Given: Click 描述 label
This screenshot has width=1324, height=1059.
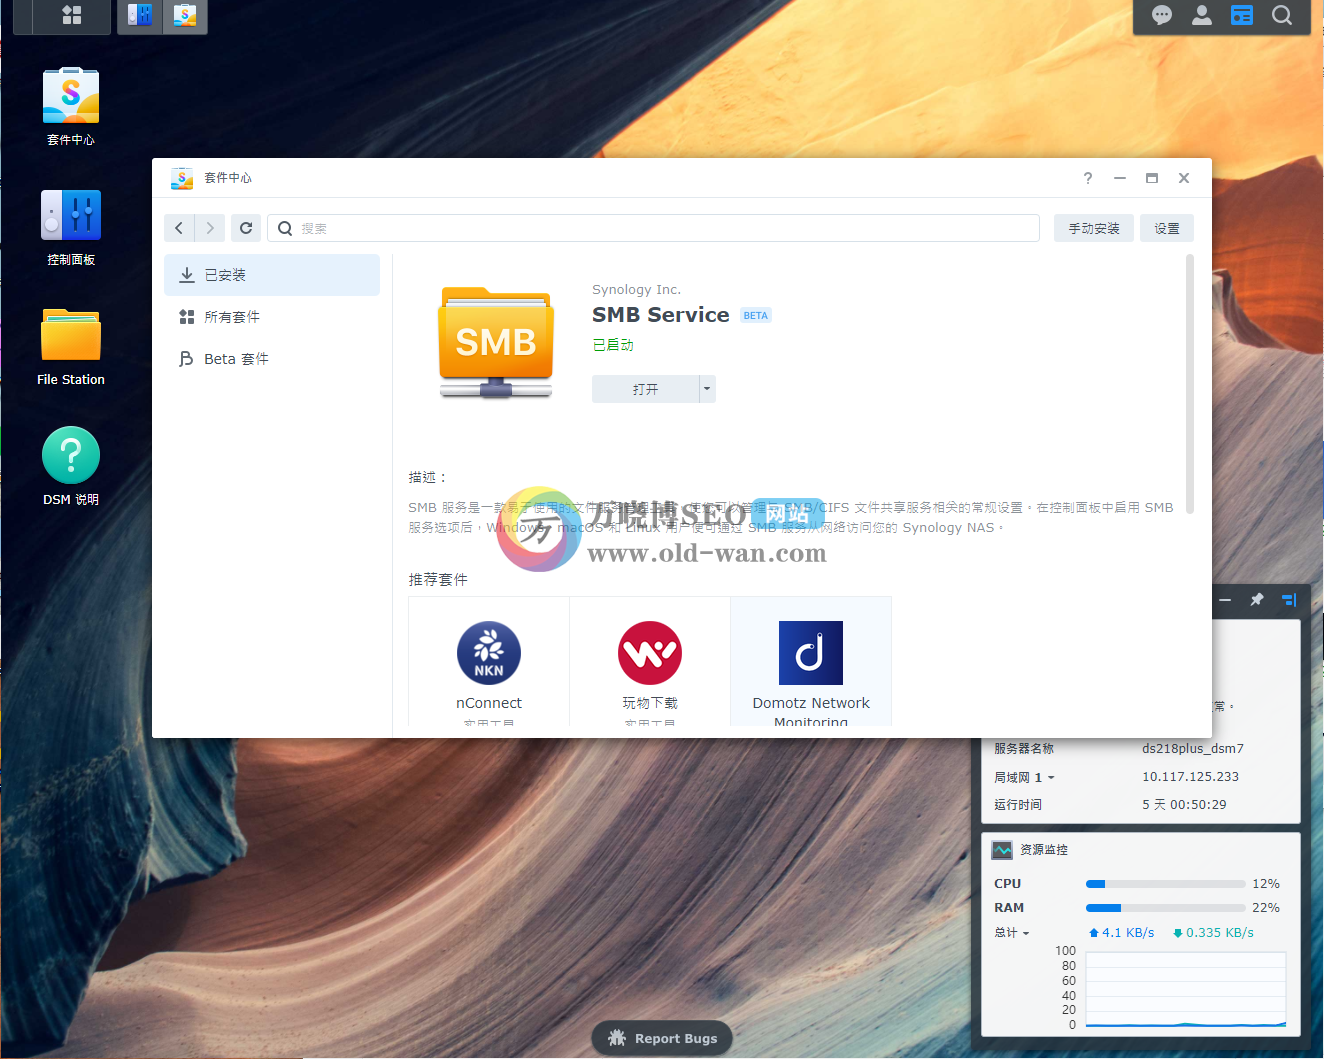Looking at the screenshot, I should click(x=428, y=478).
